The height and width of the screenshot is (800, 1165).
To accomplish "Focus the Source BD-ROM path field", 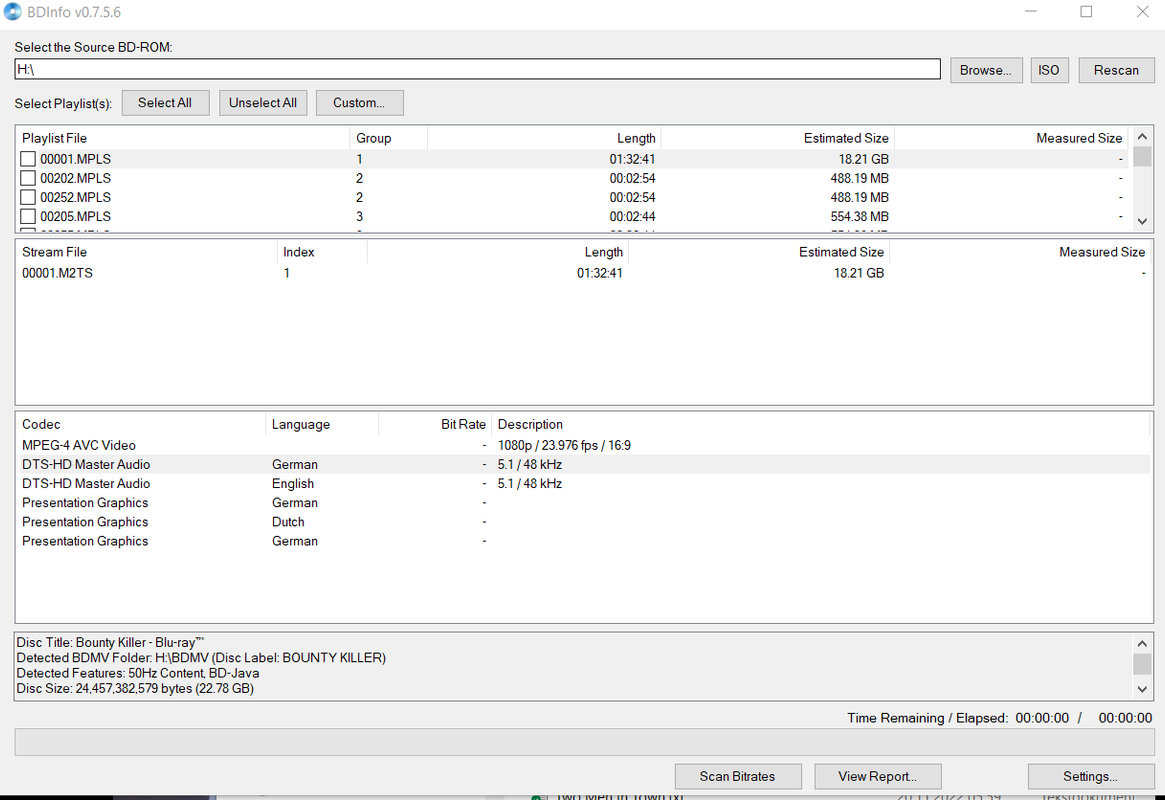I will 477,69.
